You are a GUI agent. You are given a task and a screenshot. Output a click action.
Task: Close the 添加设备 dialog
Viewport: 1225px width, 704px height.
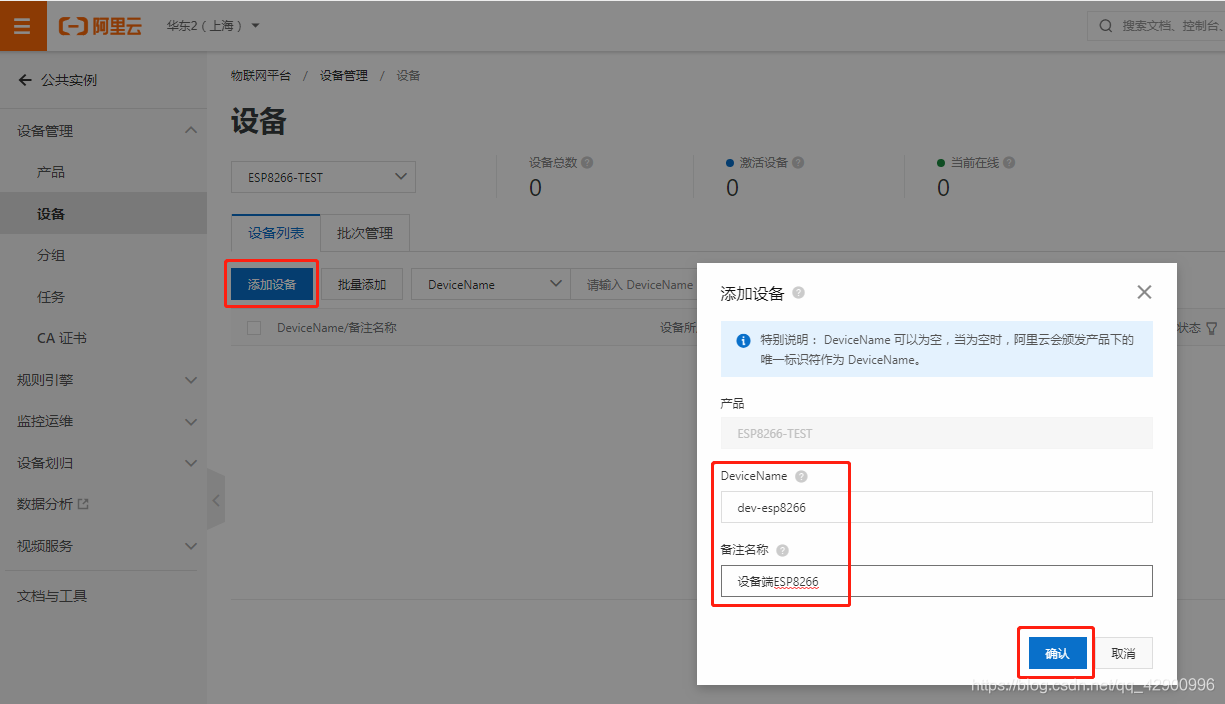coord(1144,292)
